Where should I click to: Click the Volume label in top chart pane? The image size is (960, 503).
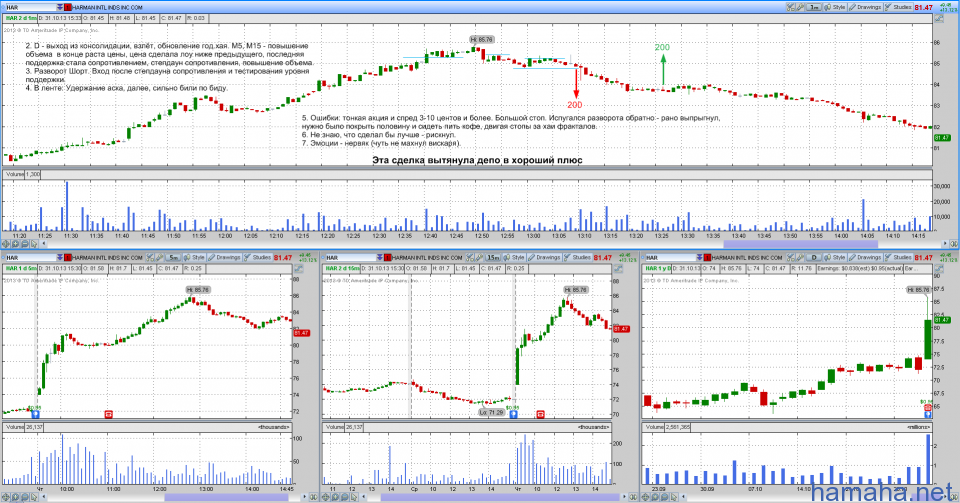pyautogui.click(x=14, y=174)
